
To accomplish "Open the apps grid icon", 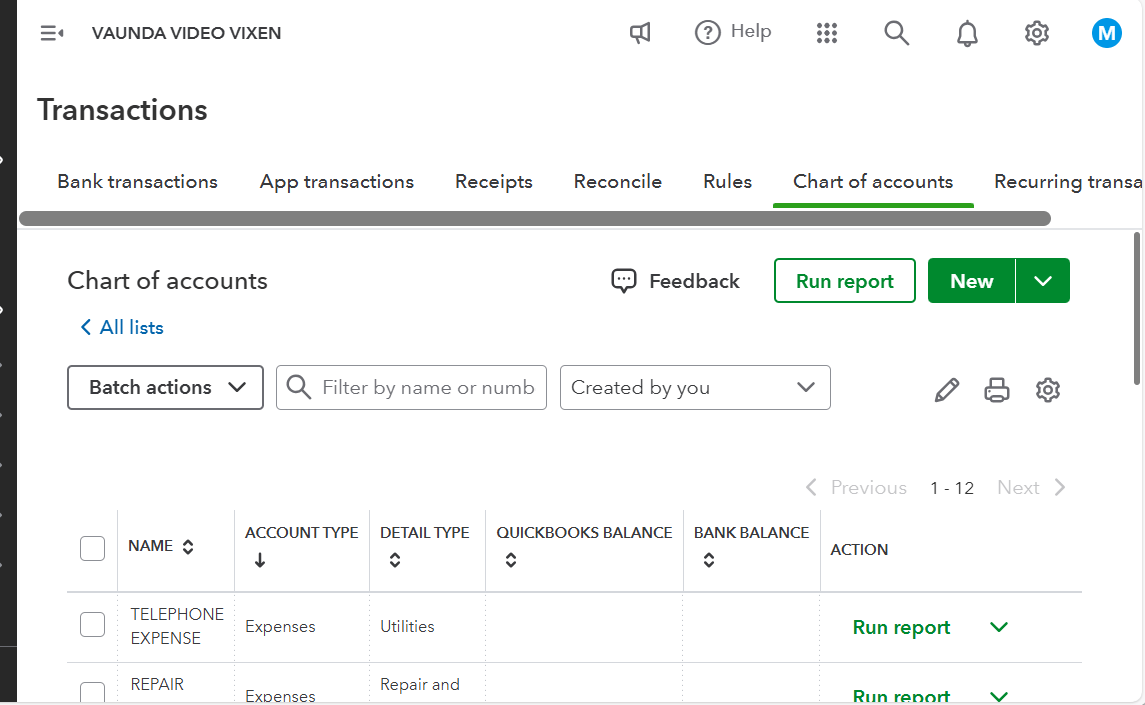I will pyautogui.click(x=827, y=33).
